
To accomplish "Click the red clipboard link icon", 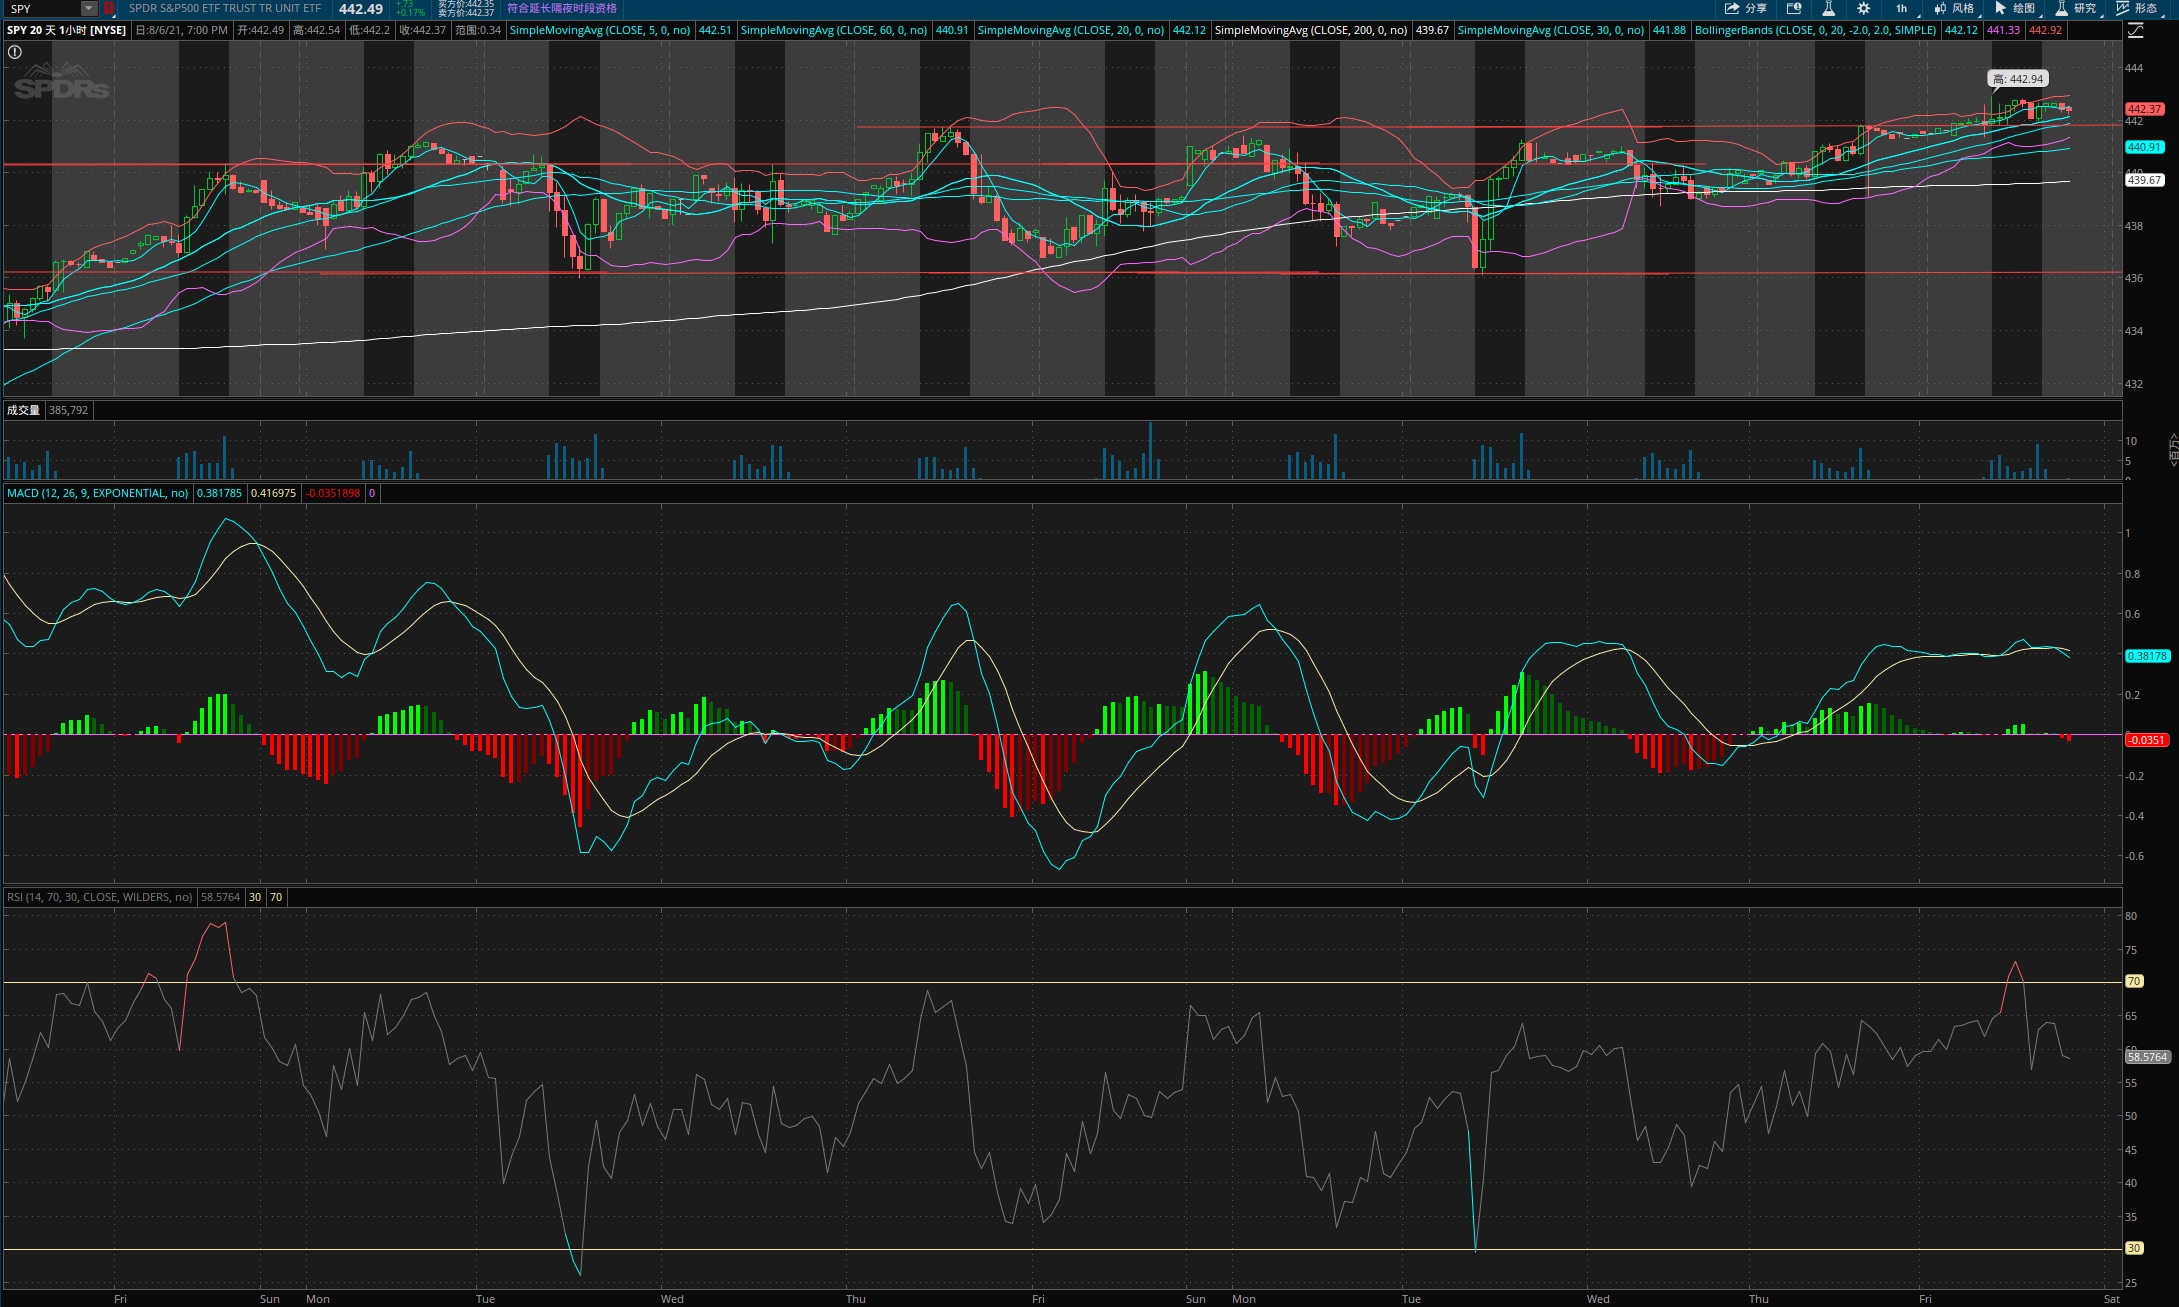I will (109, 9).
